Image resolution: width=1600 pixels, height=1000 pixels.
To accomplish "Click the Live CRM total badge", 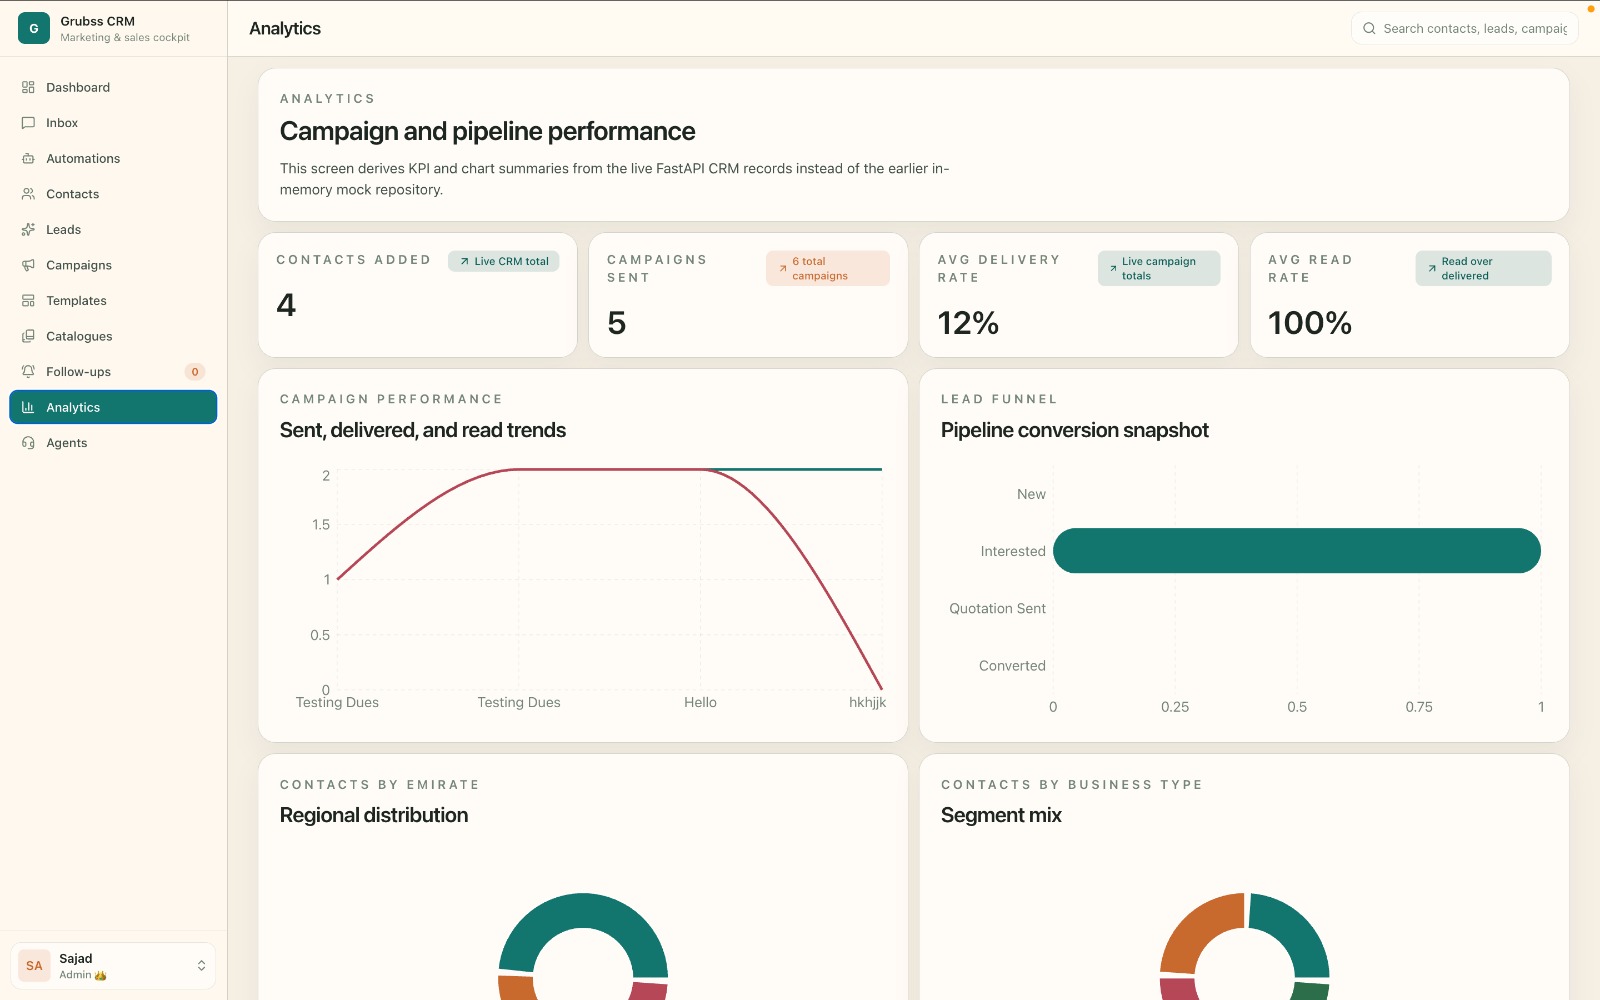I will [x=504, y=261].
